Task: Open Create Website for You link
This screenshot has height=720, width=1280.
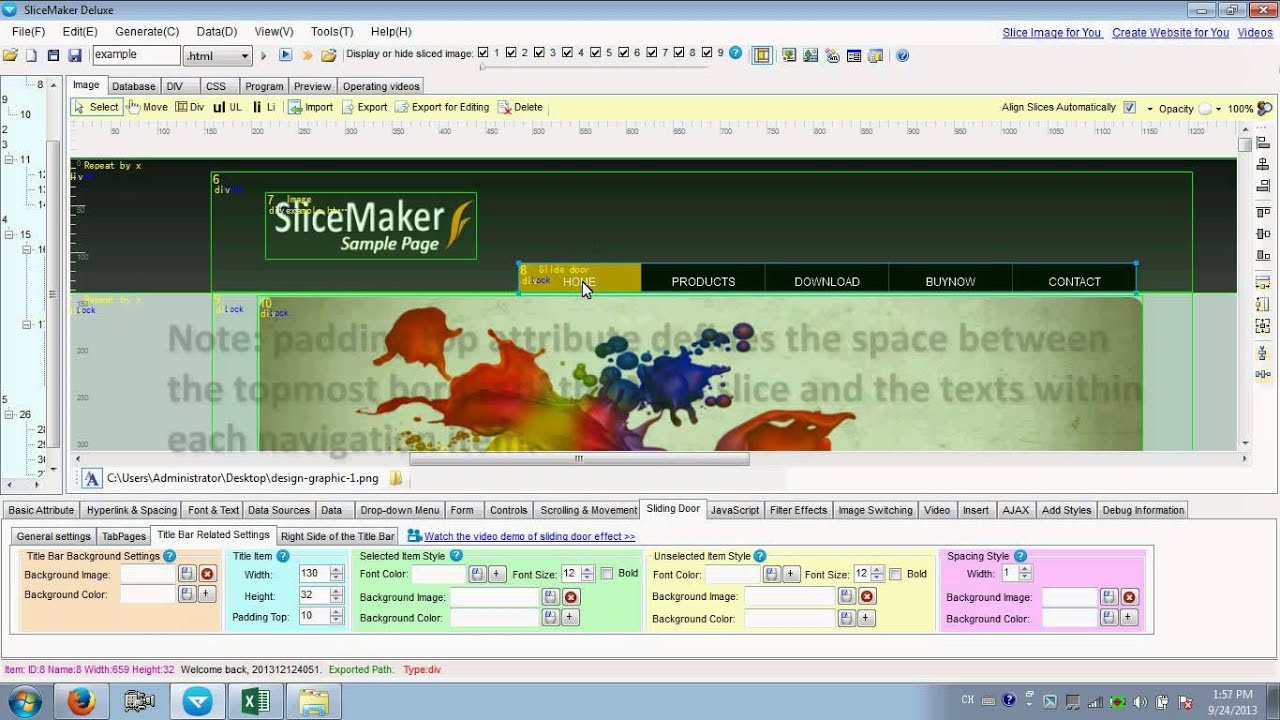Action: [1170, 33]
